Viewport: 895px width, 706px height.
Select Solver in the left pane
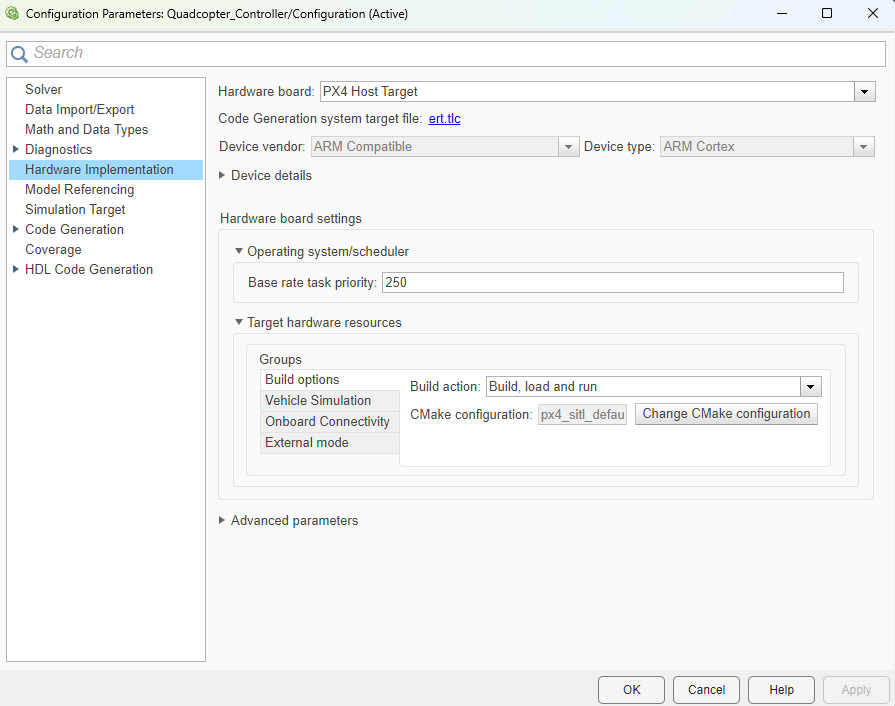click(x=44, y=89)
